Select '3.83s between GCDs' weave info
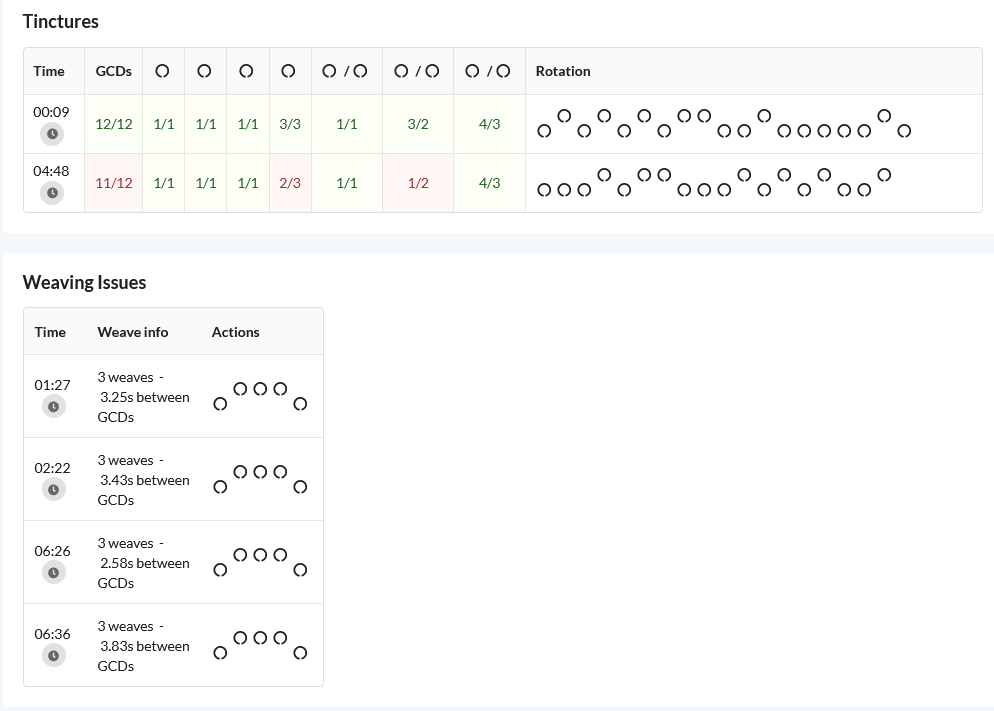This screenshot has height=711, width=994. pyautogui.click(x=143, y=656)
